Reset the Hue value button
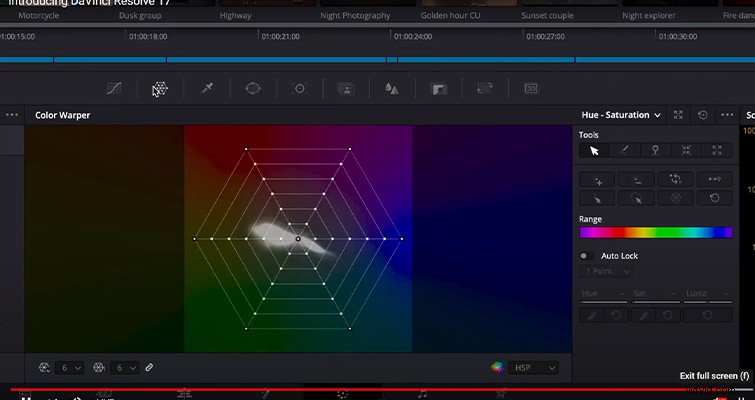The image size is (755, 400). tap(616, 315)
